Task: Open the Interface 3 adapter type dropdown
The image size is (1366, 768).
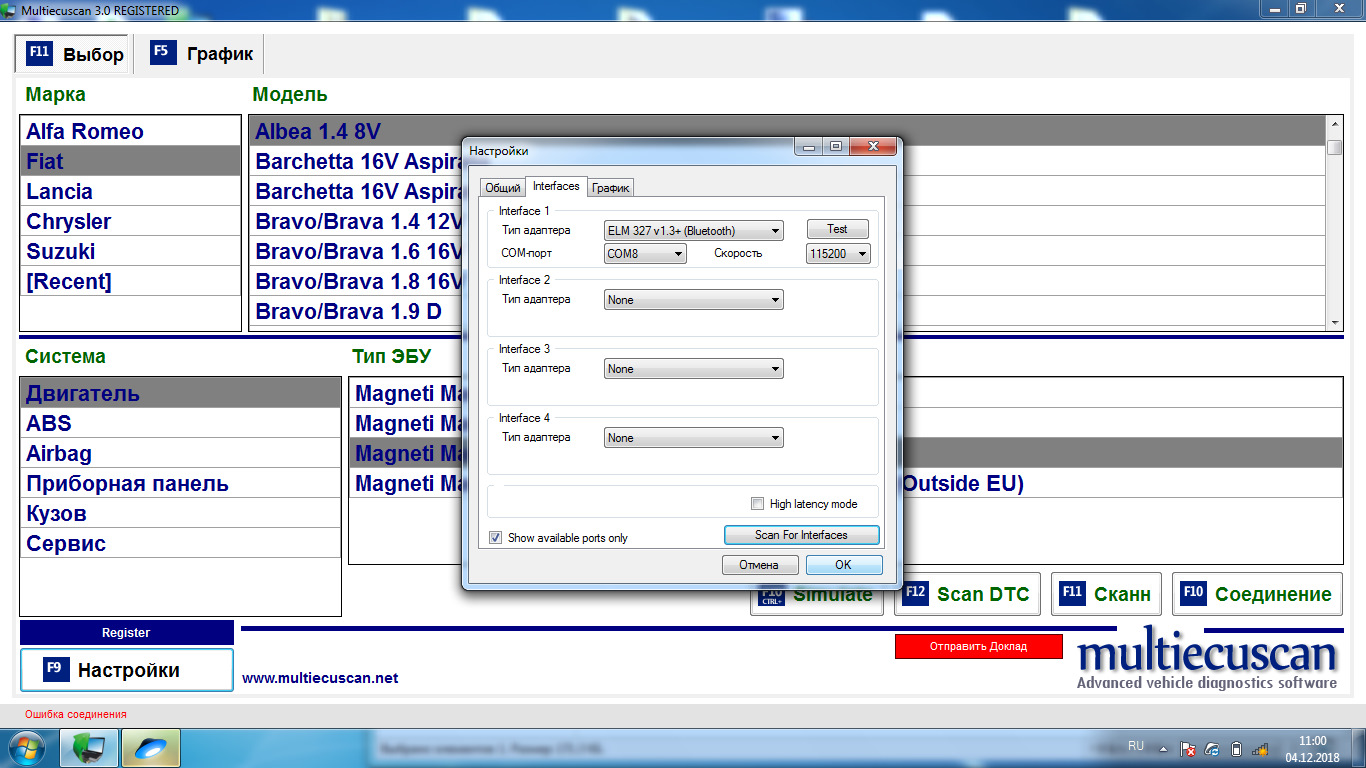Action: [693, 368]
